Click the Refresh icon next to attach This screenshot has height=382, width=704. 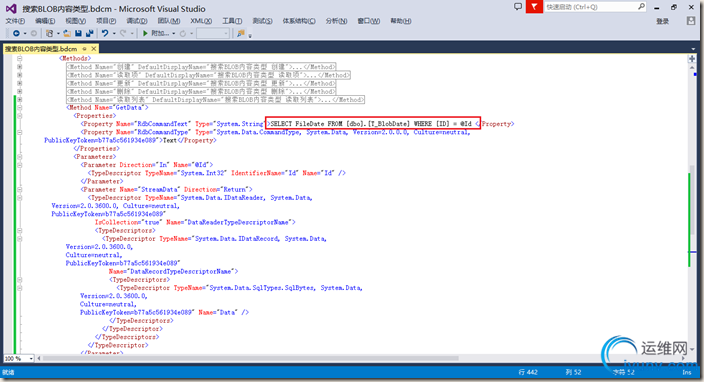183,33
